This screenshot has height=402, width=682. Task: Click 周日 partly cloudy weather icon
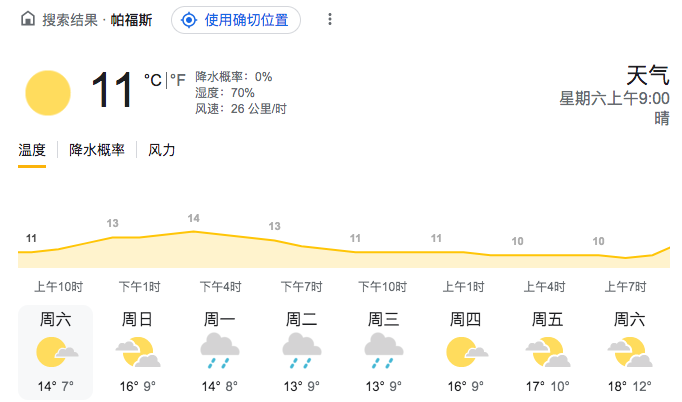pyautogui.click(x=138, y=352)
